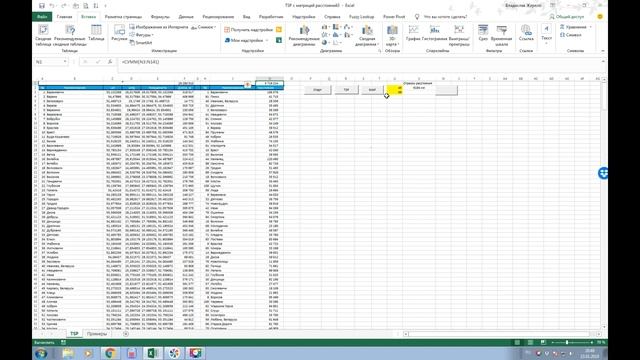Insert a hyperlink (Ссылка)

pos(526,33)
